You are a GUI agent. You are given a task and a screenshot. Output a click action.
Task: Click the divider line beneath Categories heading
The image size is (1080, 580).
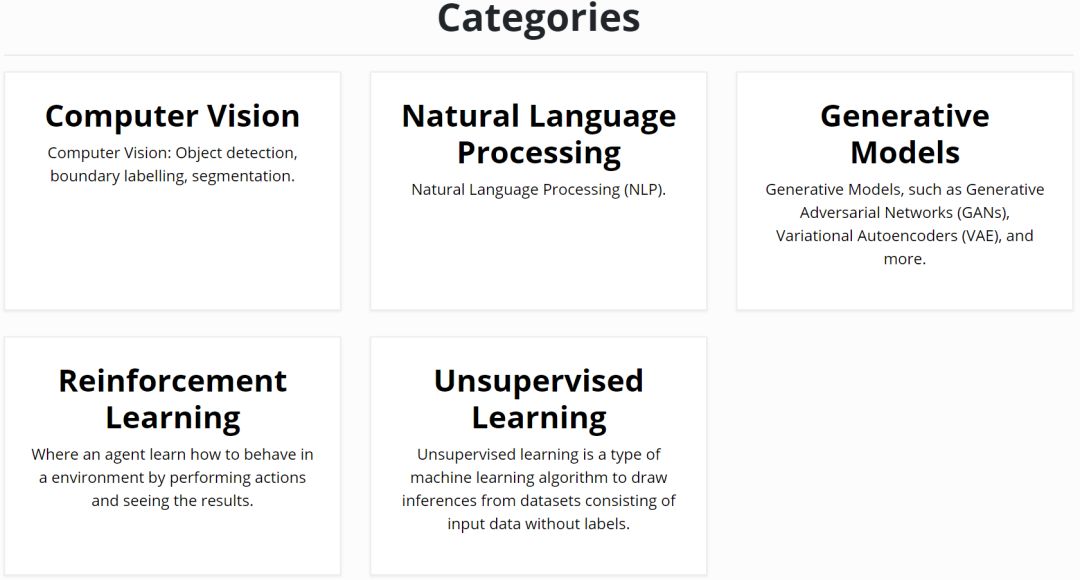538,55
